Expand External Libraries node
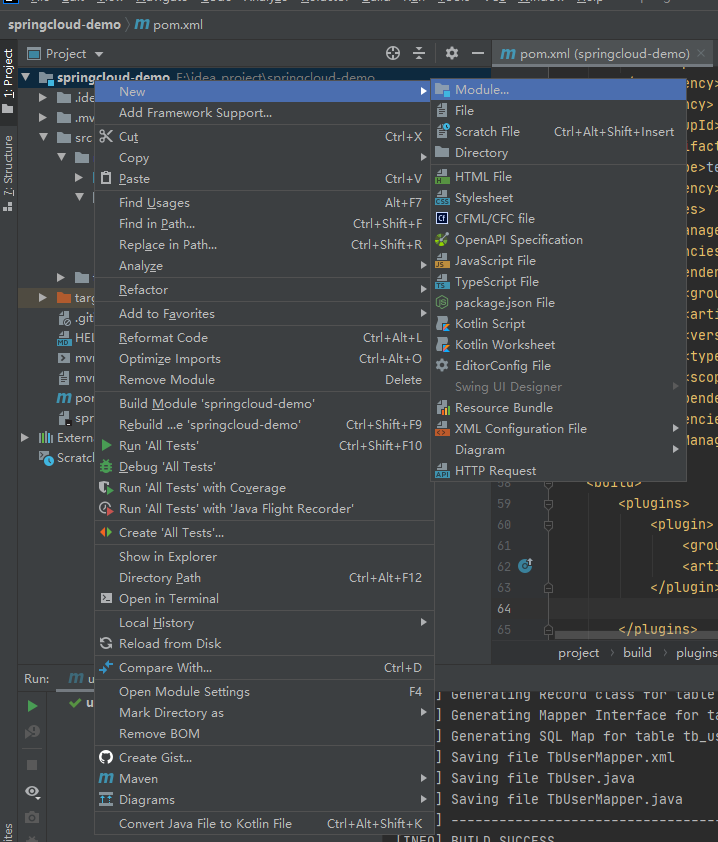The width and height of the screenshot is (718, 842). tap(25, 438)
